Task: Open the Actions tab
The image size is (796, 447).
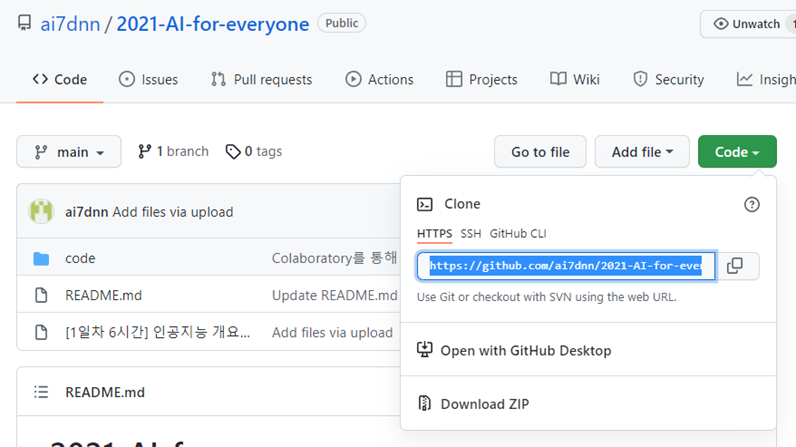Action: [379, 80]
